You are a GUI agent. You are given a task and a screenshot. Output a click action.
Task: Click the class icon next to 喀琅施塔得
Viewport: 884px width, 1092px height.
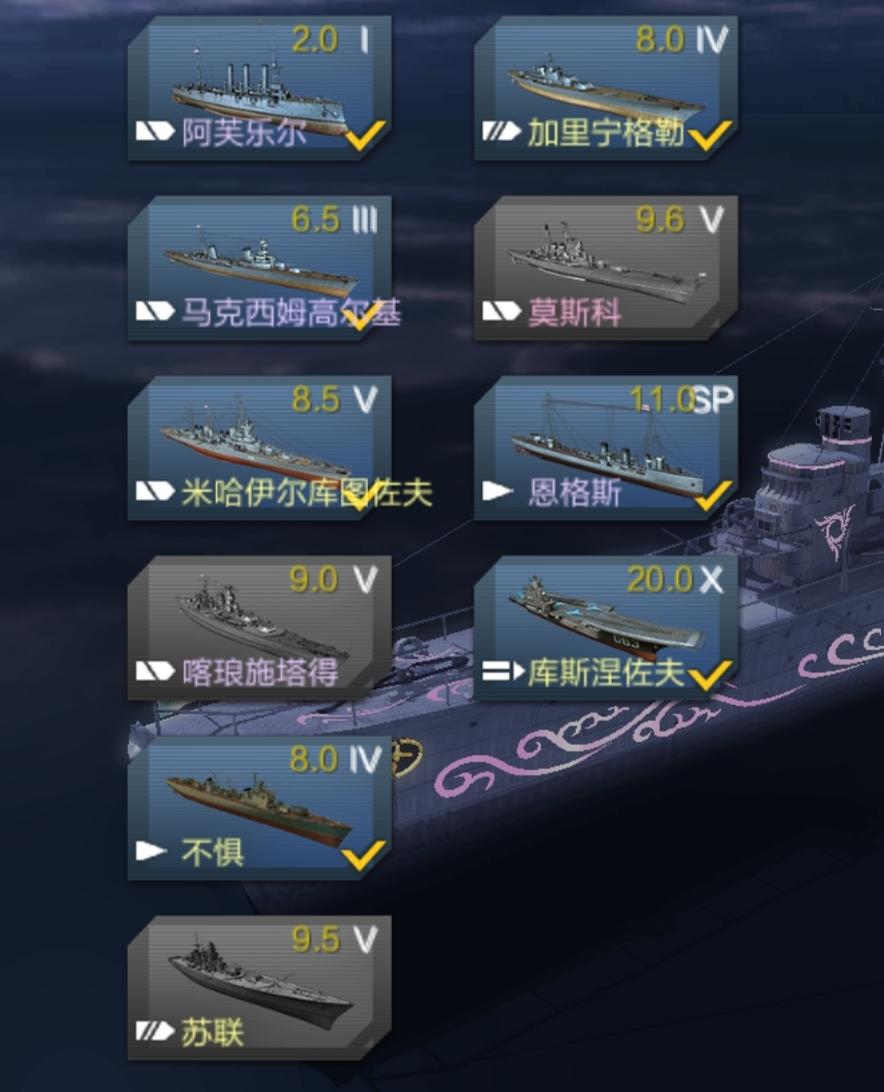155,671
